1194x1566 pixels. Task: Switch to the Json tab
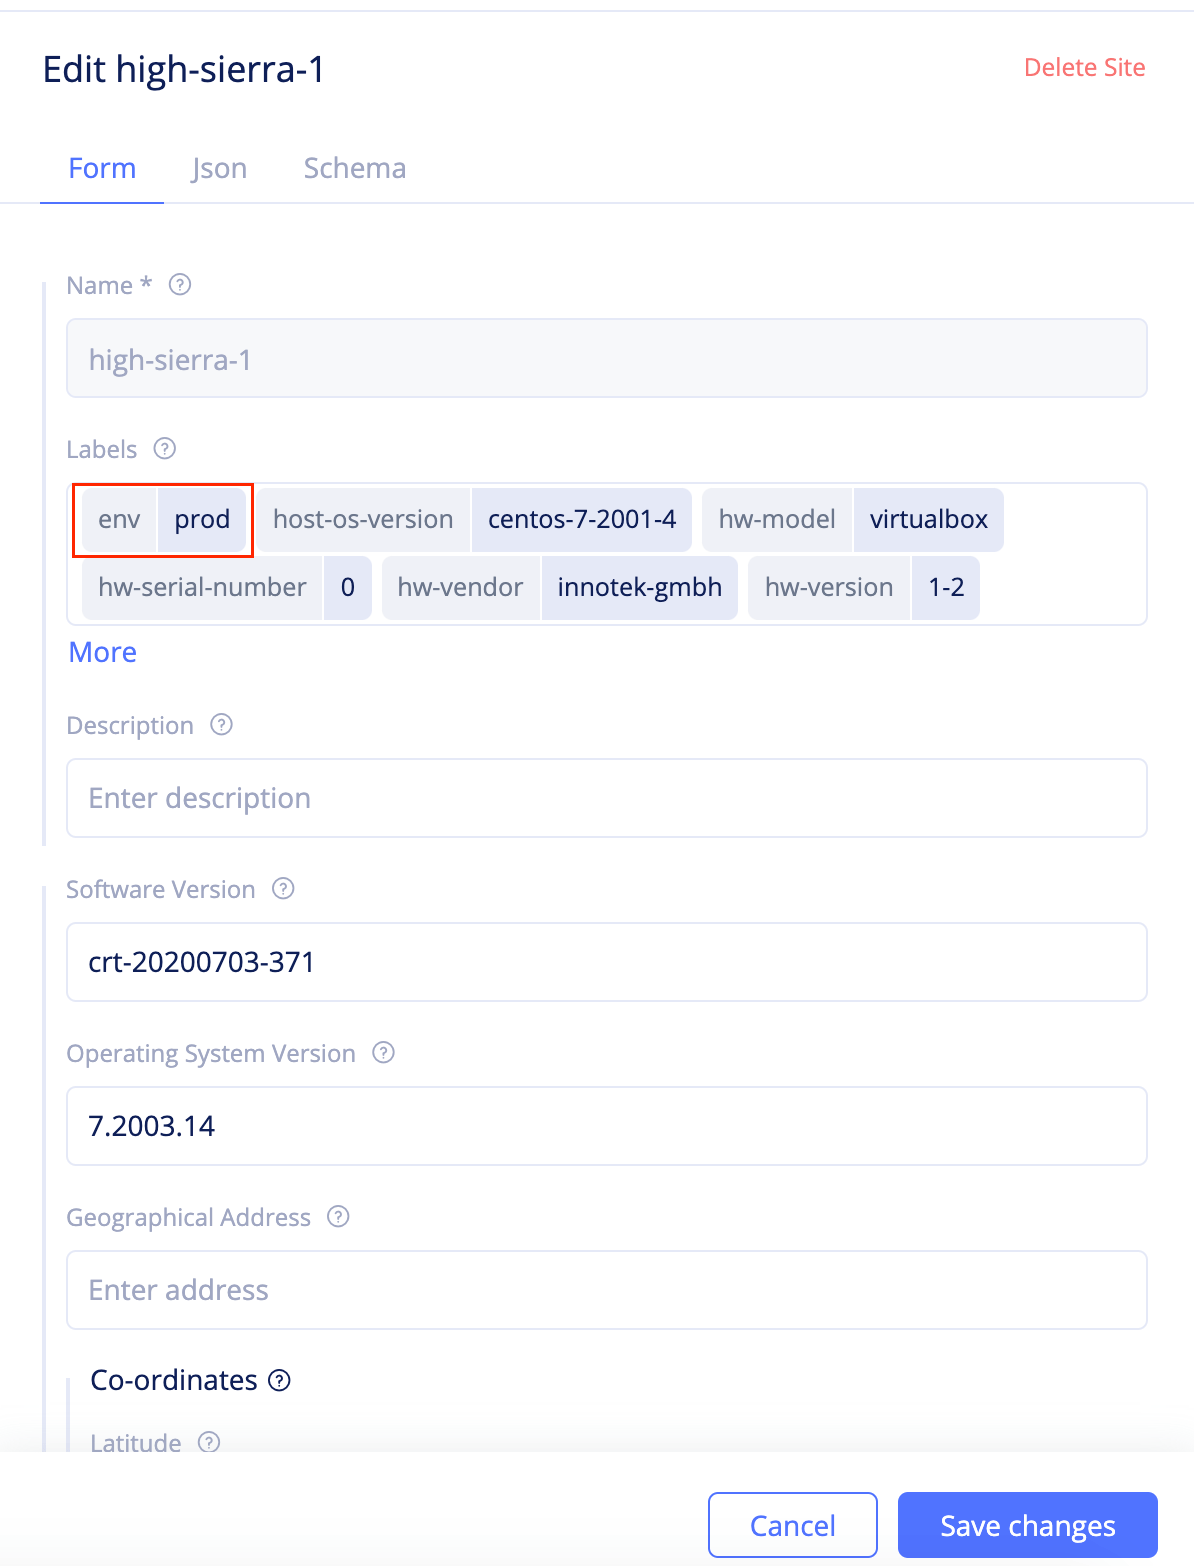pyautogui.click(x=219, y=168)
